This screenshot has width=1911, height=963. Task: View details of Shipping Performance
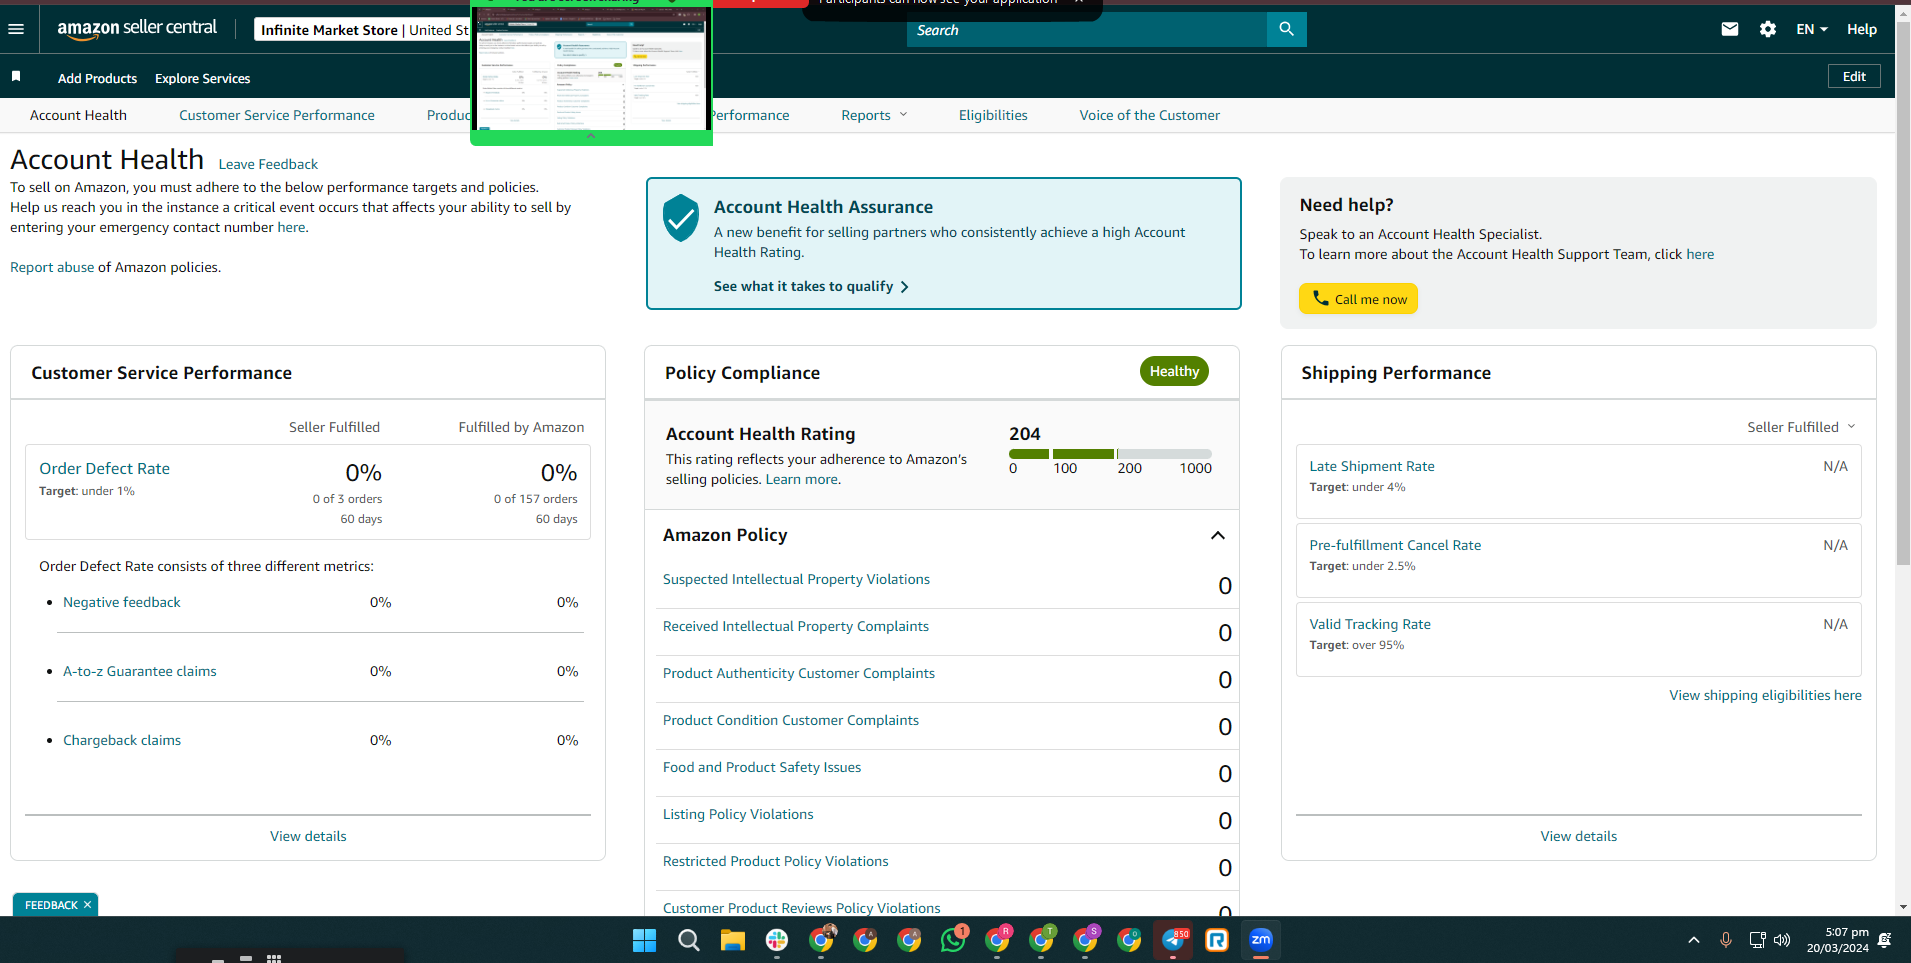pos(1578,836)
